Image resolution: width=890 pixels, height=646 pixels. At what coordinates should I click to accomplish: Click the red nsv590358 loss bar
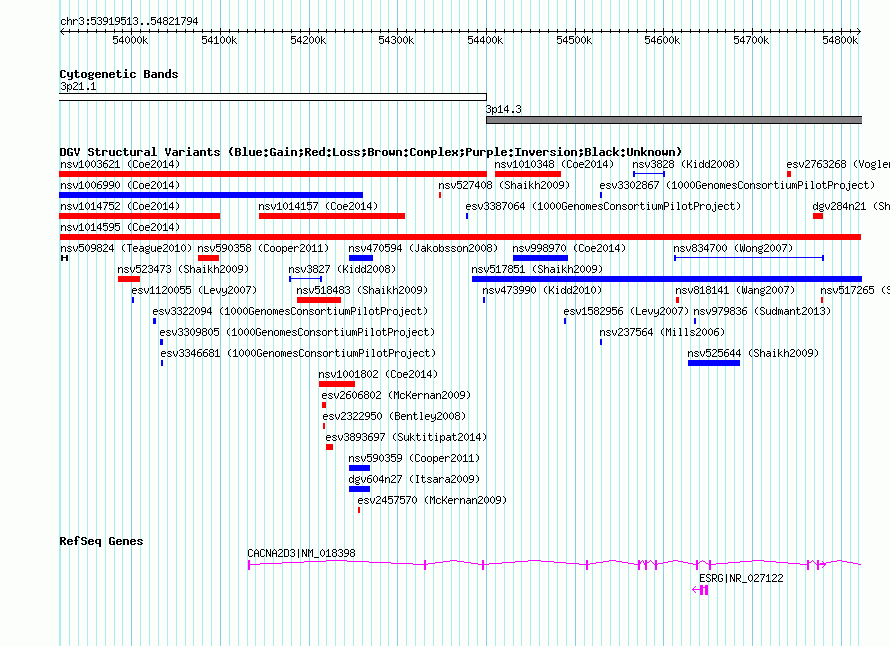click(x=208, y=258)
